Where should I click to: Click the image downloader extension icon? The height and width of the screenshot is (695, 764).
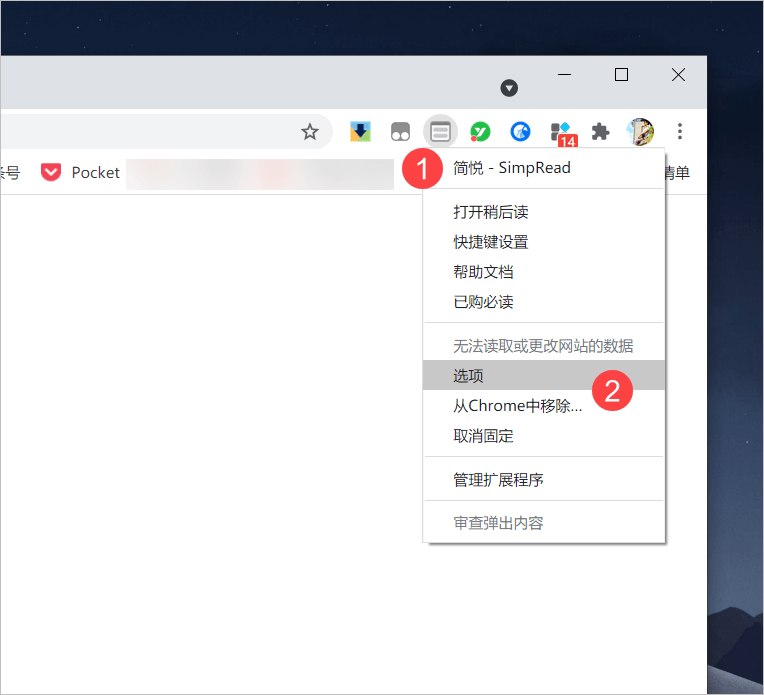pyautogui.click(x=361, y=132)
